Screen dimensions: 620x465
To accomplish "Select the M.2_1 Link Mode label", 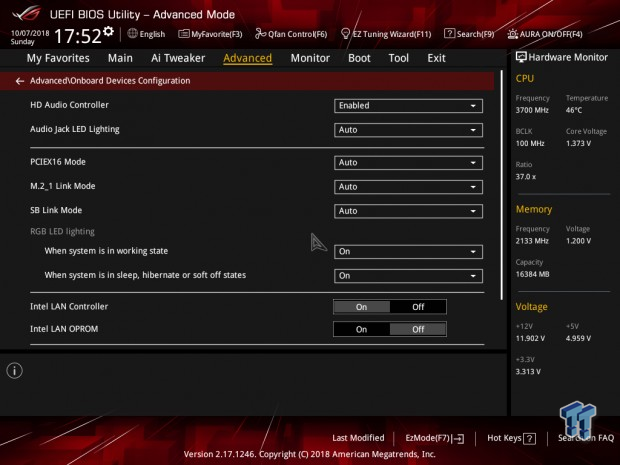I will point(62,186).
